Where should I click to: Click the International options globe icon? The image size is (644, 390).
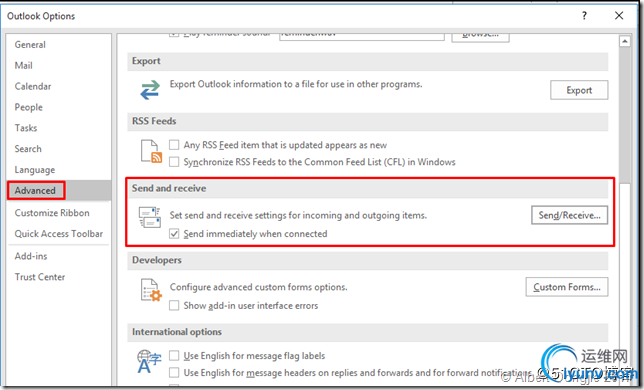(149, 361)
